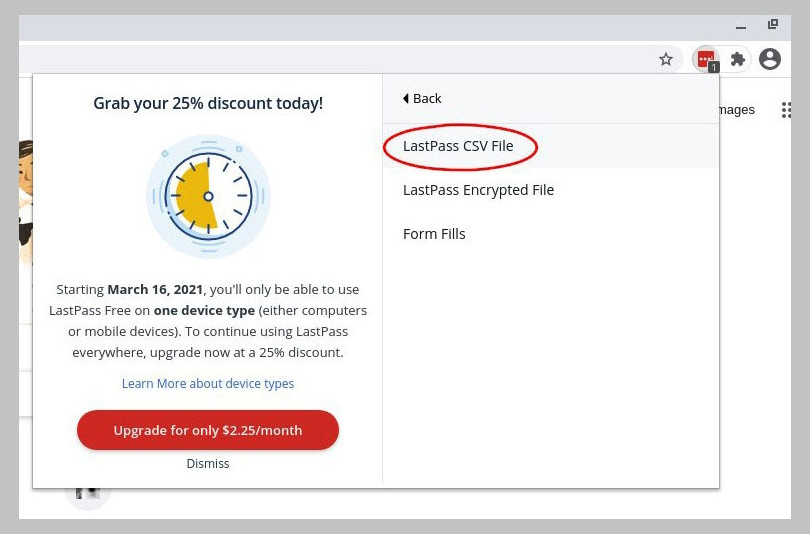The image size is (810, 534).
Task: Dismiss the discount promotion
Action: pyautogui.click(x=208, y=463)
